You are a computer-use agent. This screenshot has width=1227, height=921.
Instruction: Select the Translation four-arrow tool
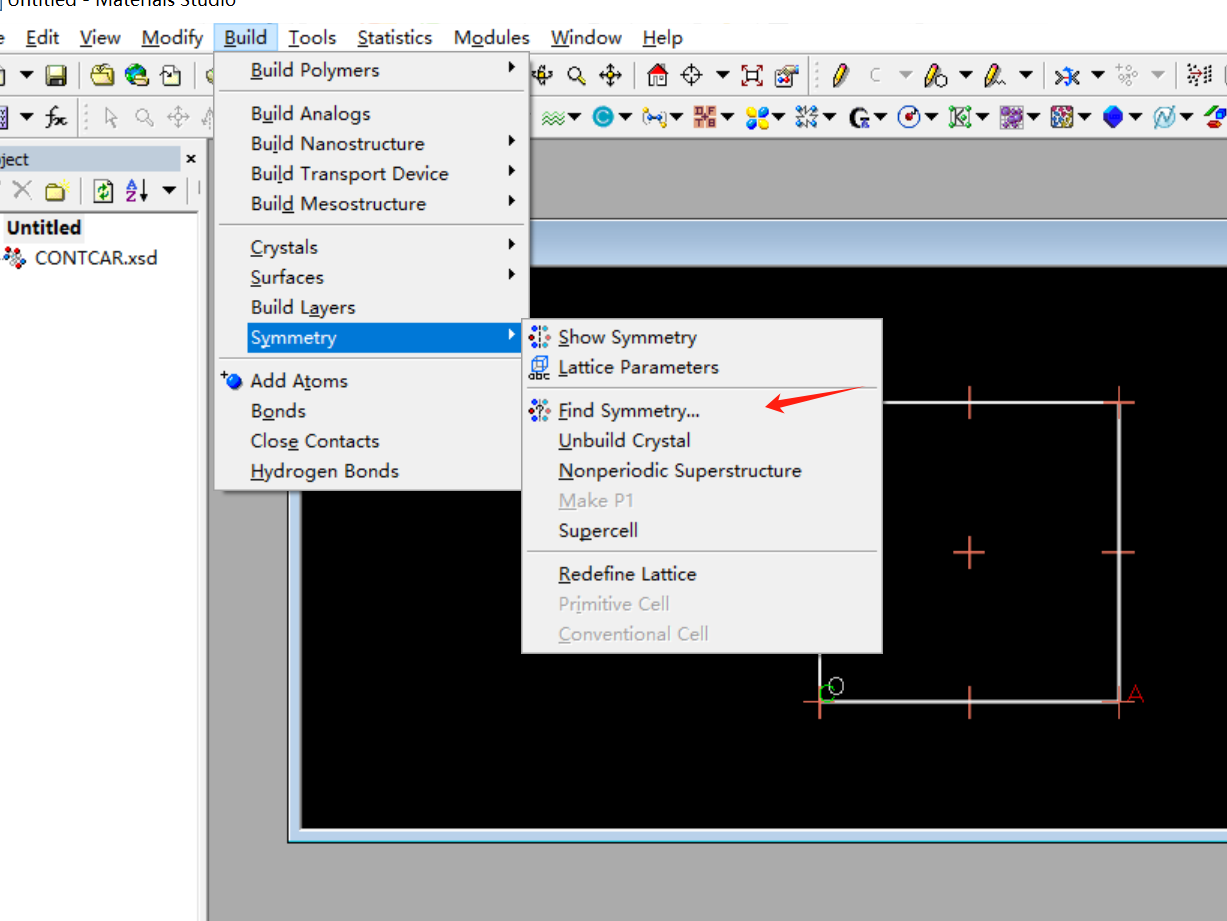(610, 75)
